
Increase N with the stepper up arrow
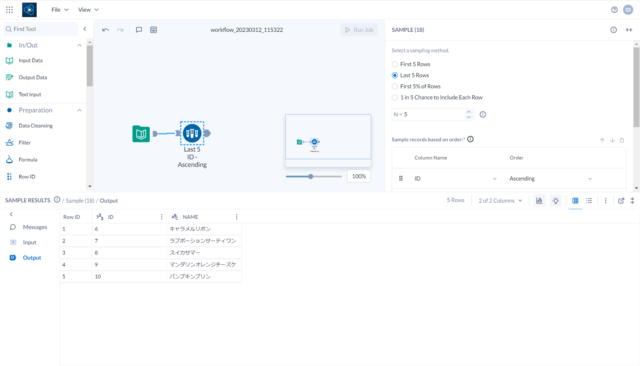pos(469,112)
